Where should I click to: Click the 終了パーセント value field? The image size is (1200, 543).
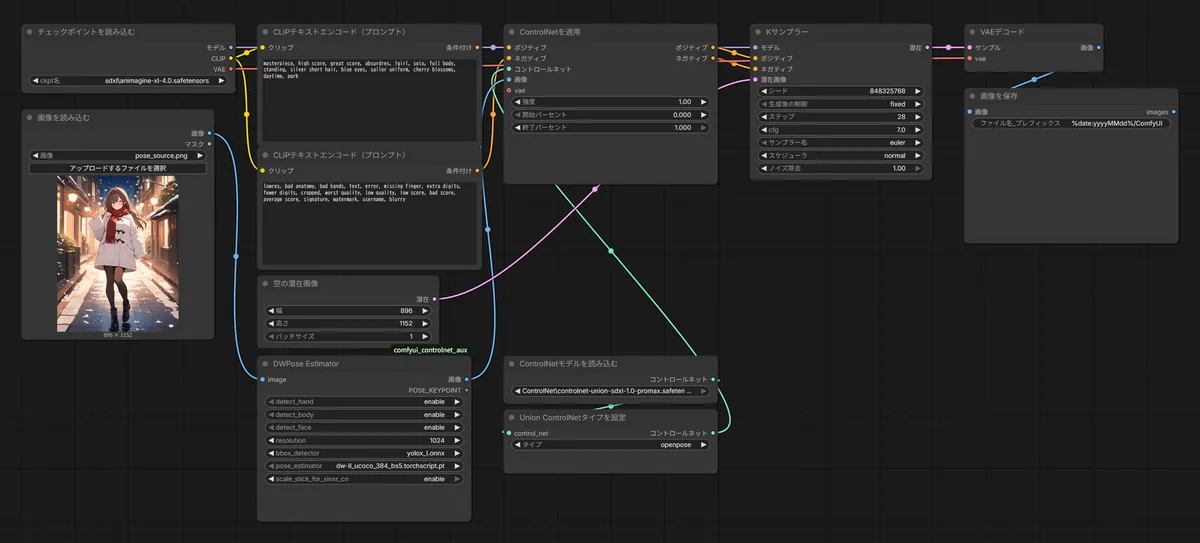[x=610, y=128]
